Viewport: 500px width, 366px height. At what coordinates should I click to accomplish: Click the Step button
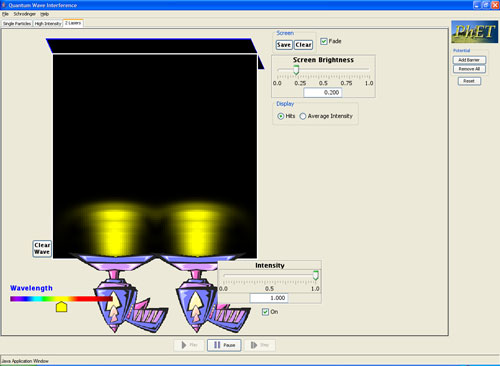260,345
